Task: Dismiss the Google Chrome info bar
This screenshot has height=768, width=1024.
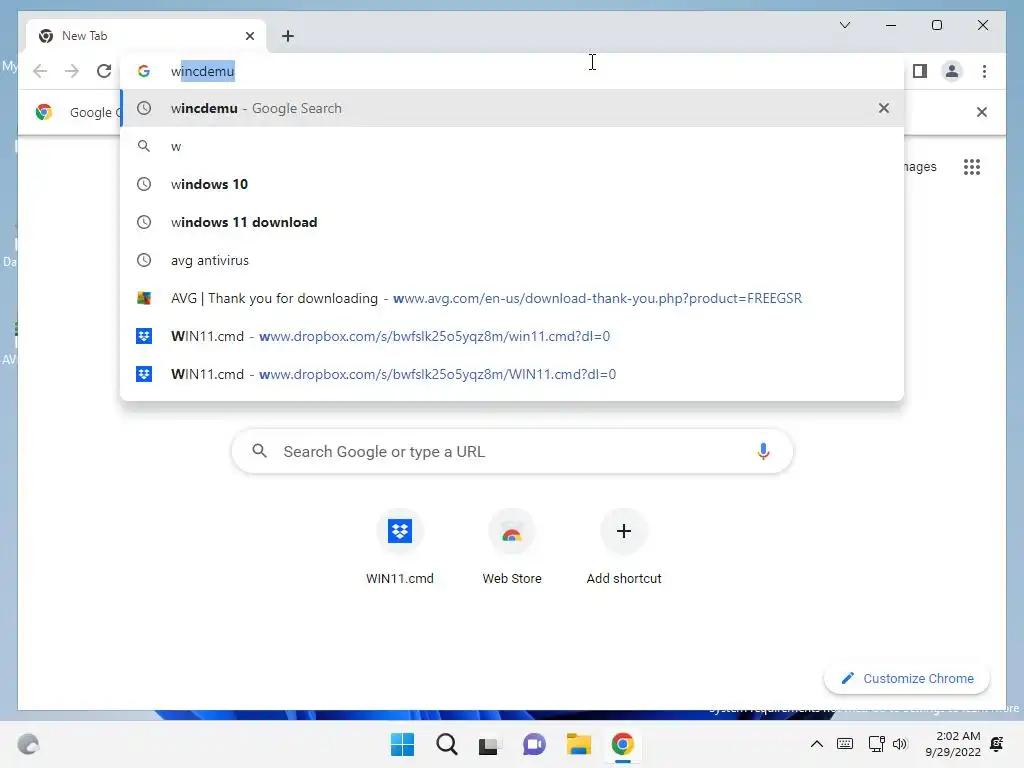Action: (982, 112)
